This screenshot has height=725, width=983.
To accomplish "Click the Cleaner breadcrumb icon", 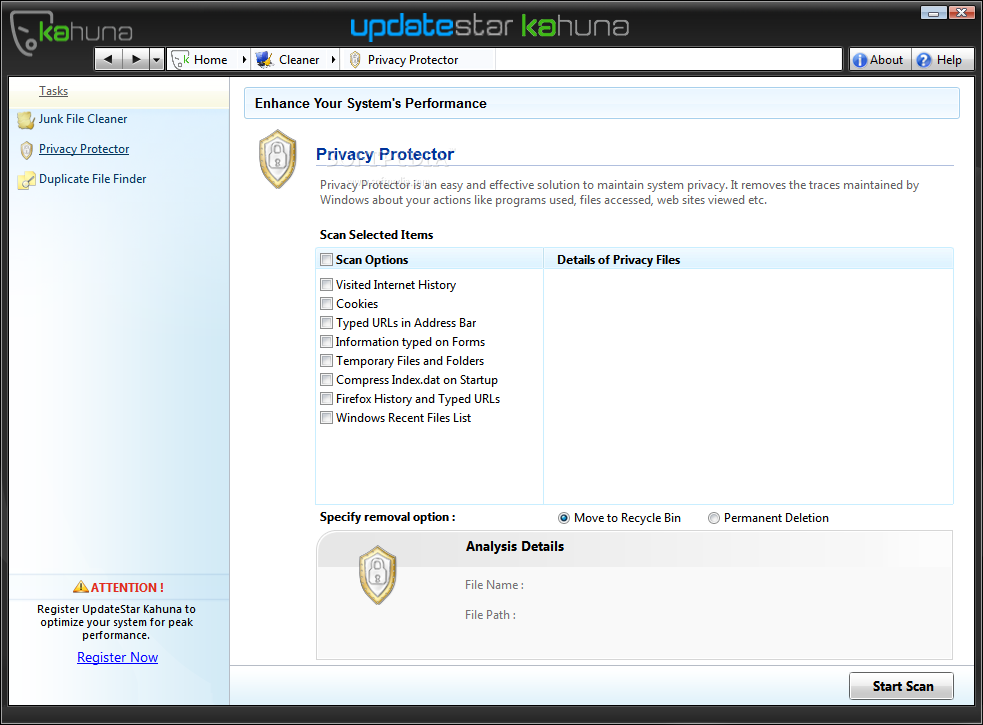I will click(265, 60).
